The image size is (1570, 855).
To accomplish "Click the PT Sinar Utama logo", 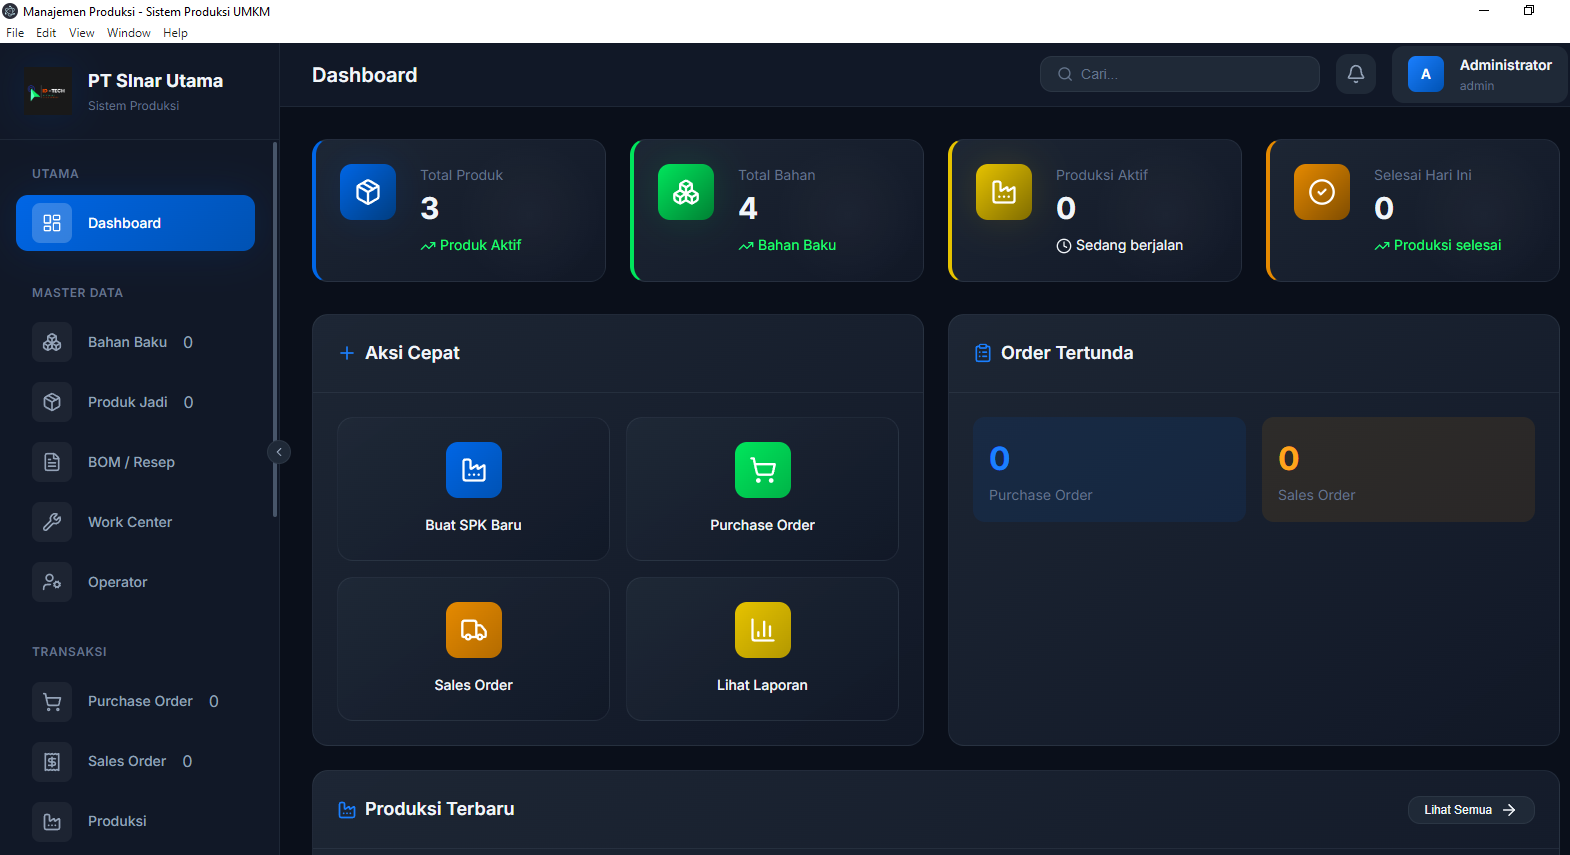I will (47, 93).
